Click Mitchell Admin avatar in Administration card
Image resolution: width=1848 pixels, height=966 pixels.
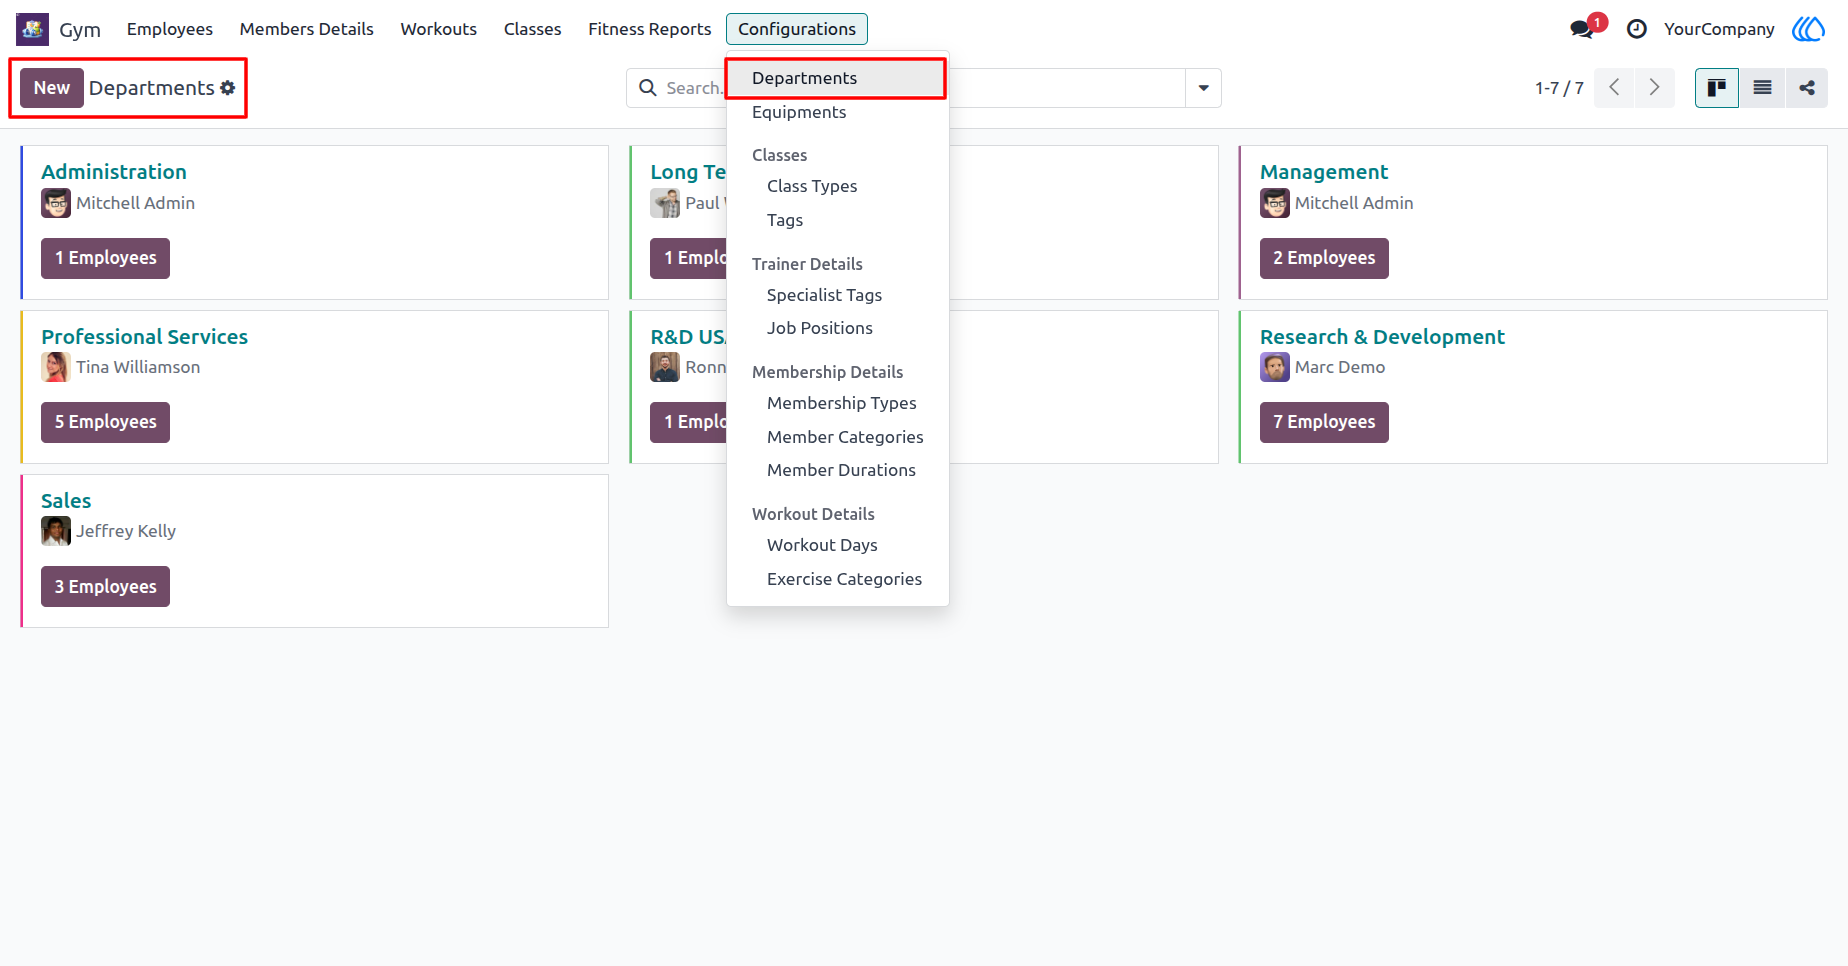pyautogui.click(x=56, y=203)
